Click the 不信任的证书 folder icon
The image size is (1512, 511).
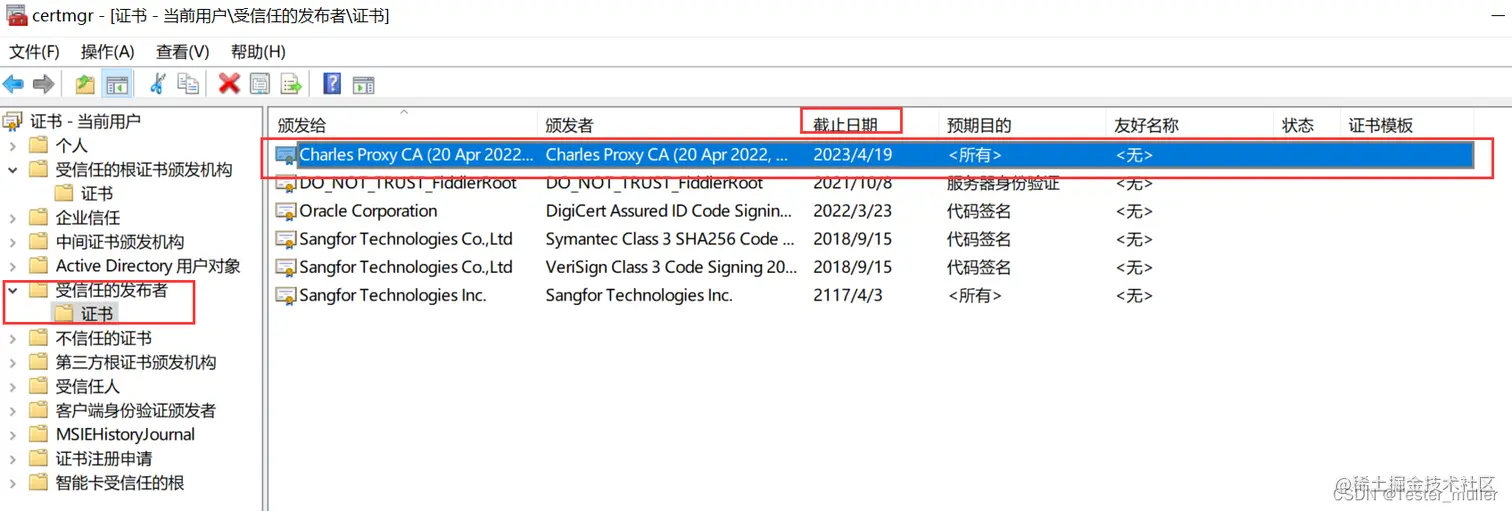tap(39, 338)
